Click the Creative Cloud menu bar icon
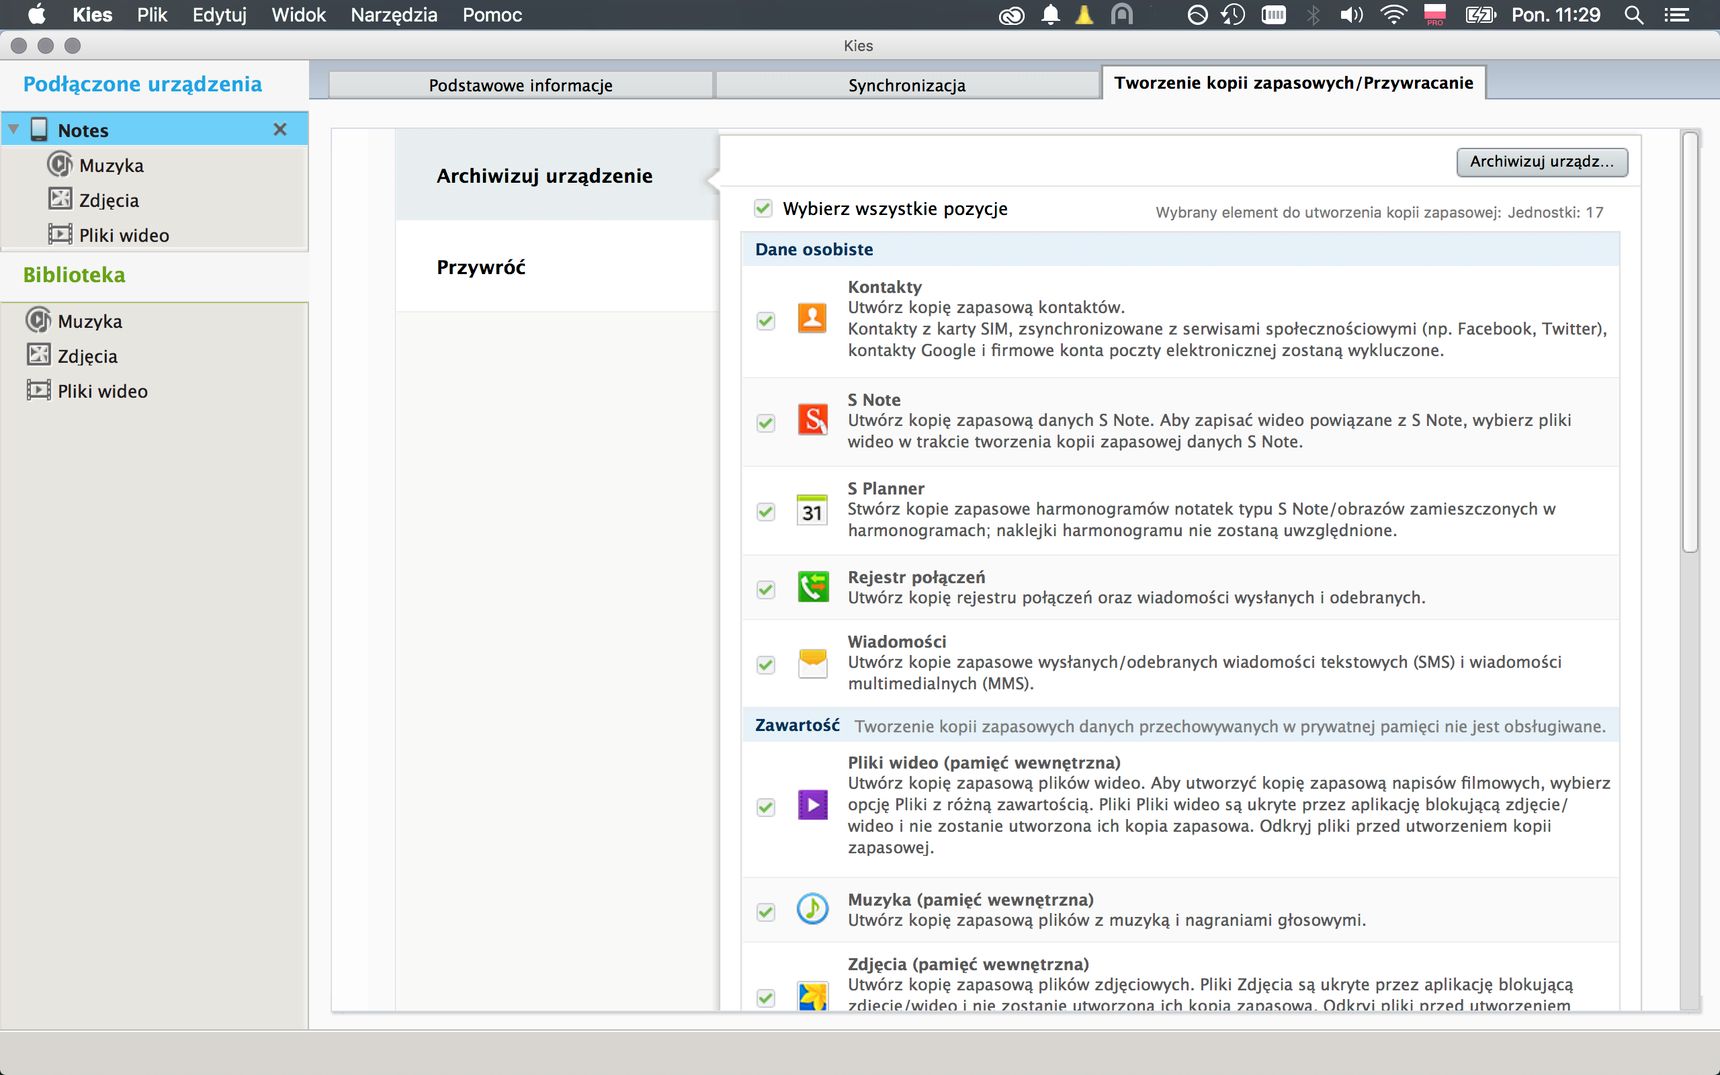 tap(1012, 15)
